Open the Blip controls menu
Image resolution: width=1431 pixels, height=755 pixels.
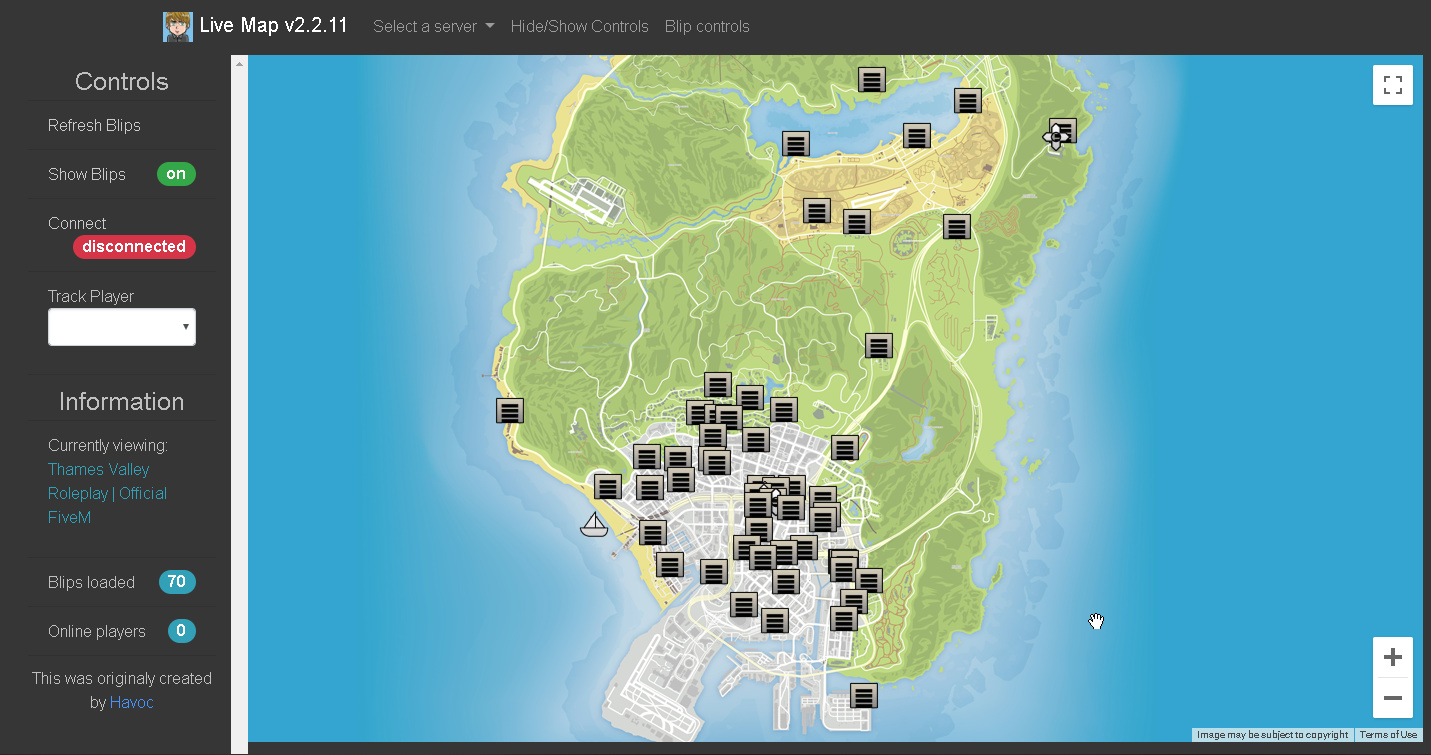pyautogui.click(x=706, y=26)
